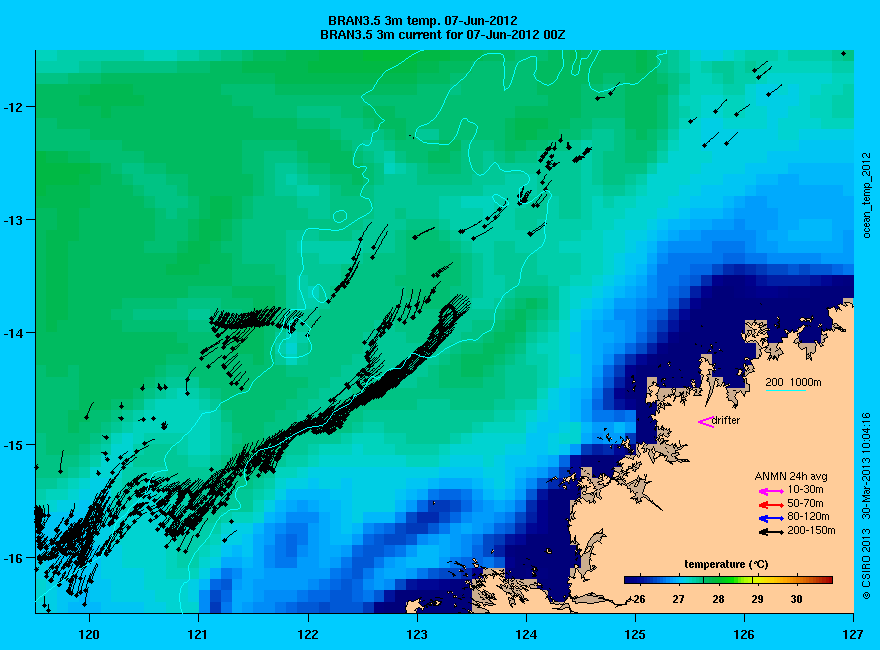Click latitude axis label -16
The height and width of the screenshot is (650, 880).
point(12,559)
